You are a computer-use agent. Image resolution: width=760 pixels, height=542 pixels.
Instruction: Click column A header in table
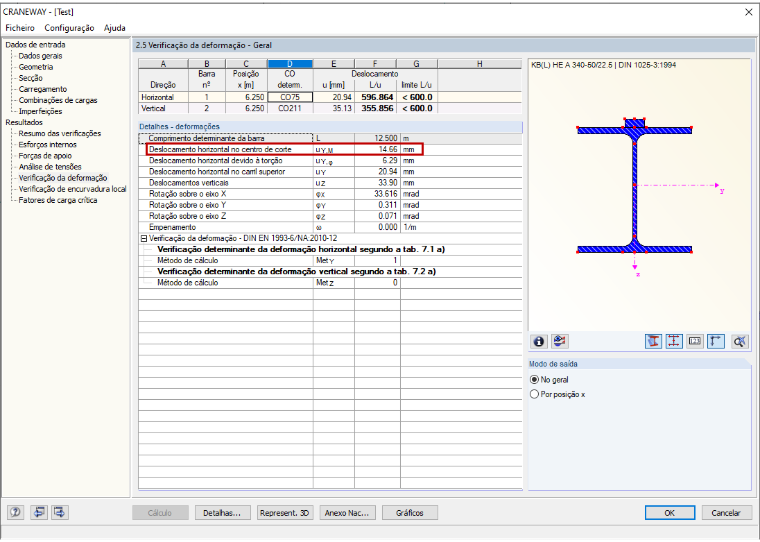[x=163, y=64]
